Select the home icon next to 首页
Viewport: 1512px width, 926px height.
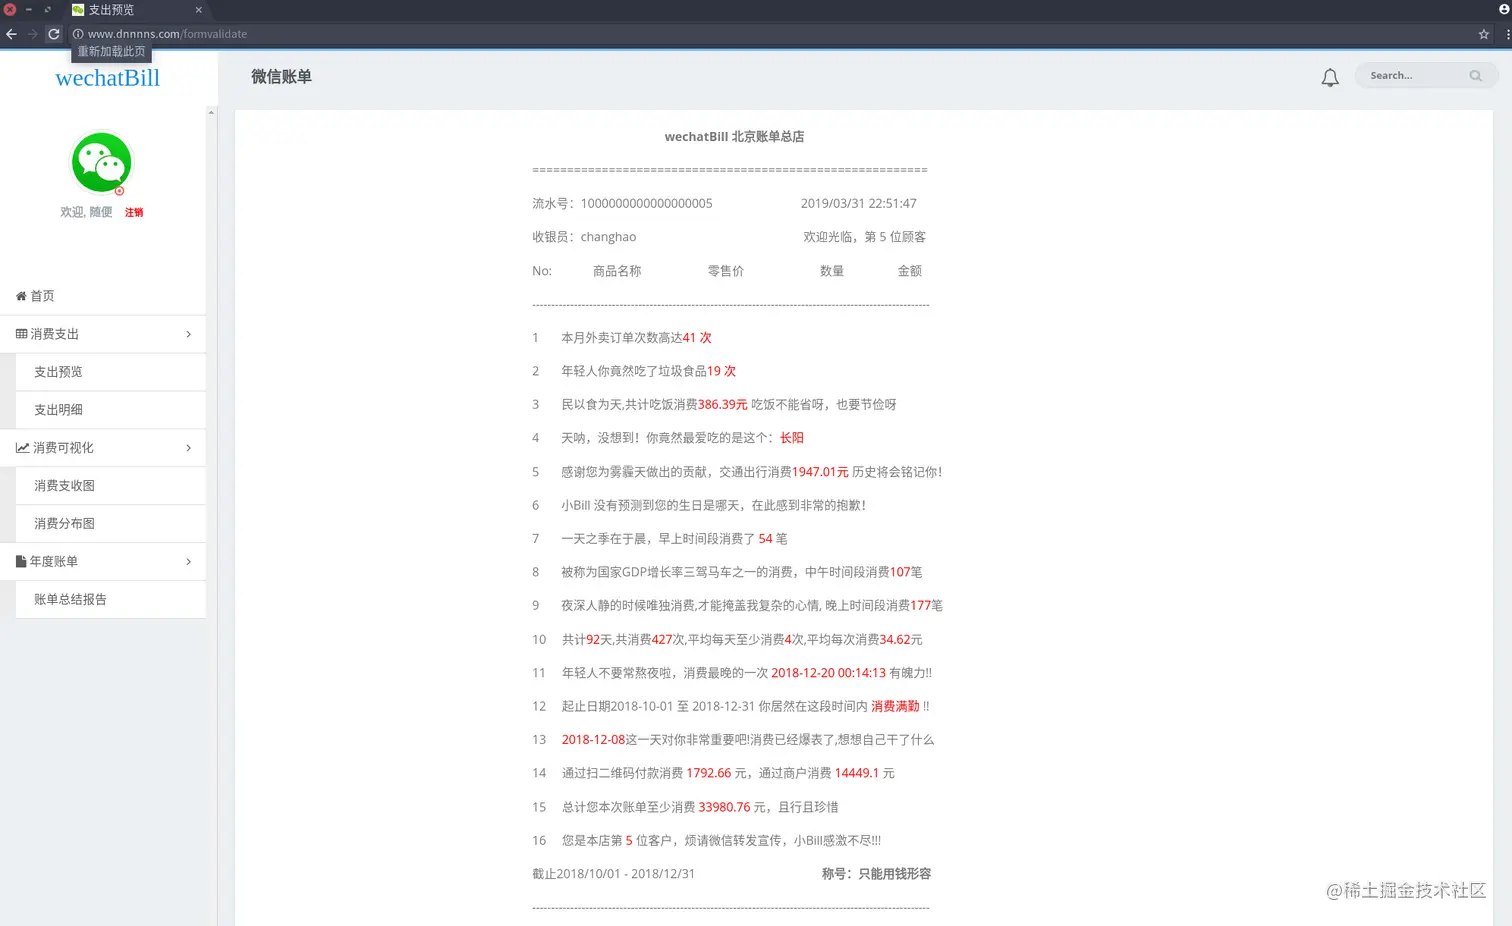pos(22,296)
